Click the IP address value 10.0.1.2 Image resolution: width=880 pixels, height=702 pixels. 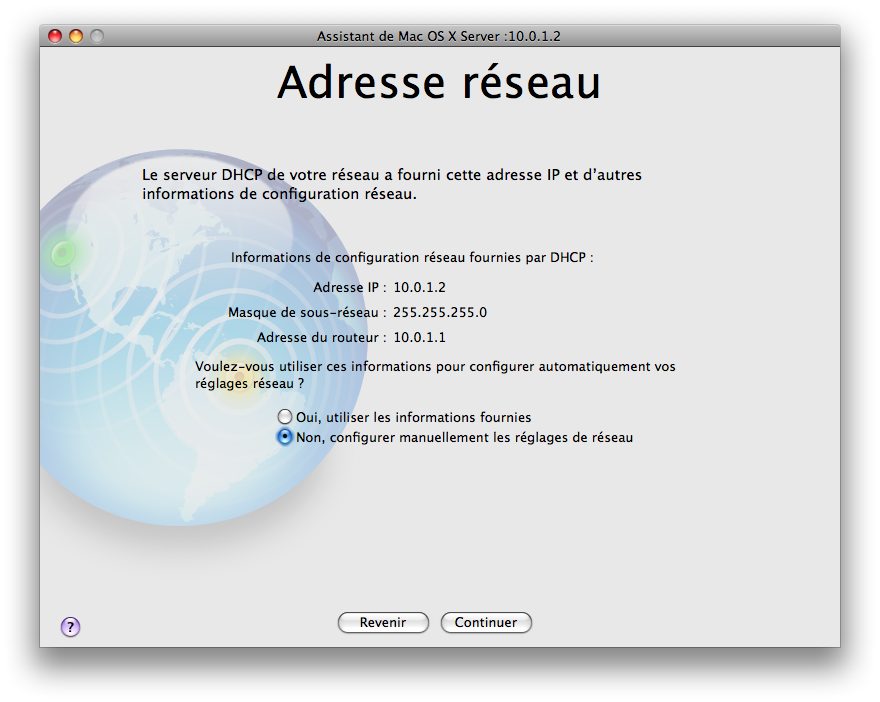tap(419, 287)
